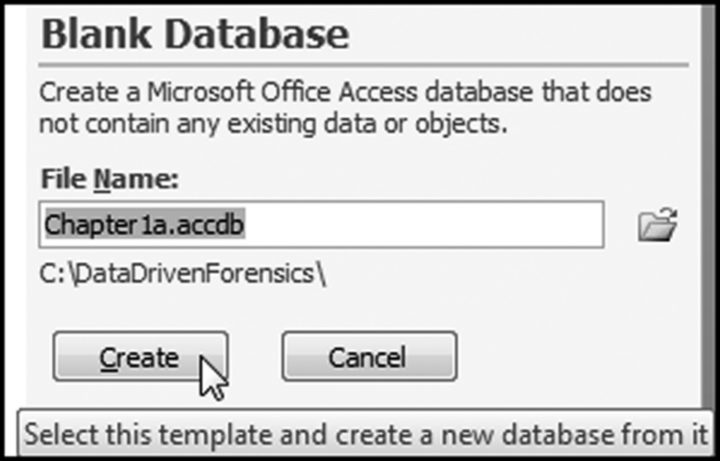Viewport: 720px width, 461px height.
Task: Open the folder browse icon beside File Name
Action: coord(658,225)
